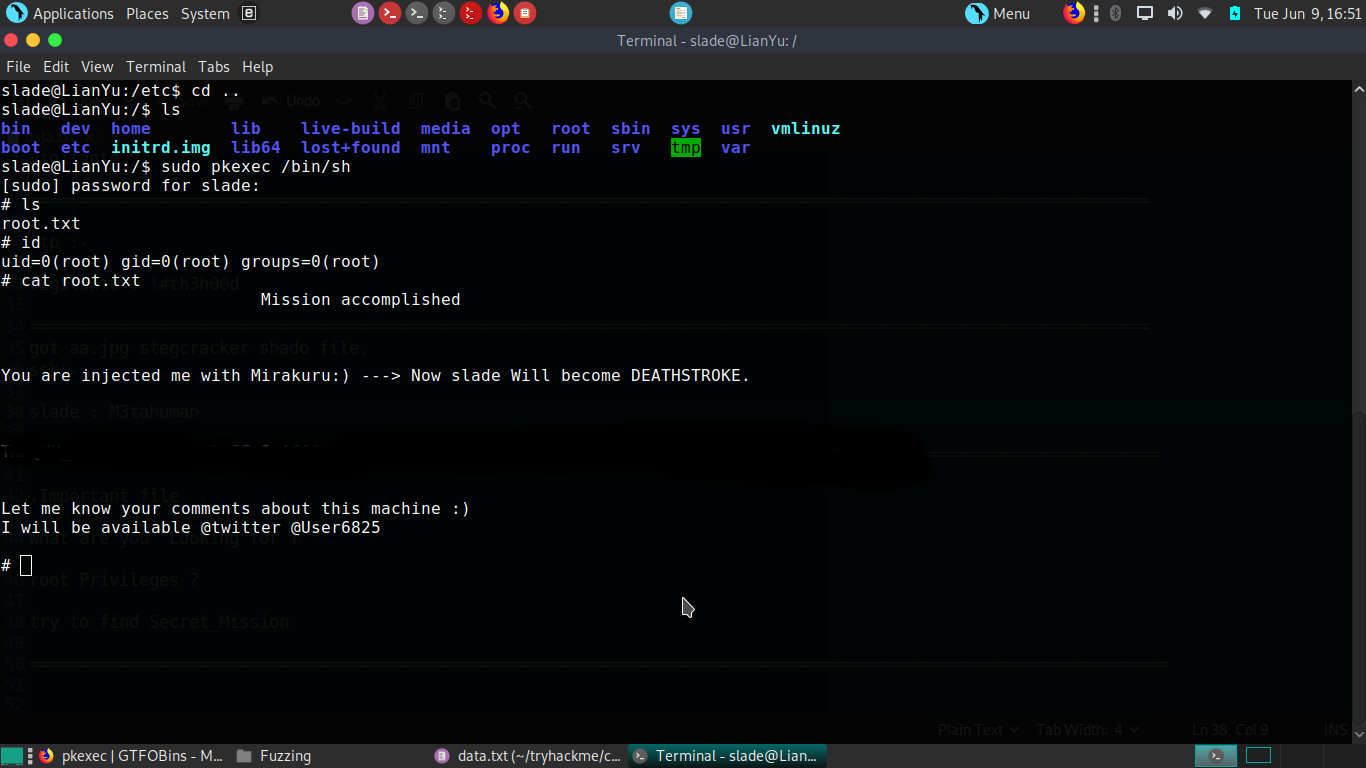Click the live-build directory name
The width and height of the screenshot is (1366, 768).
pos(351,129)
